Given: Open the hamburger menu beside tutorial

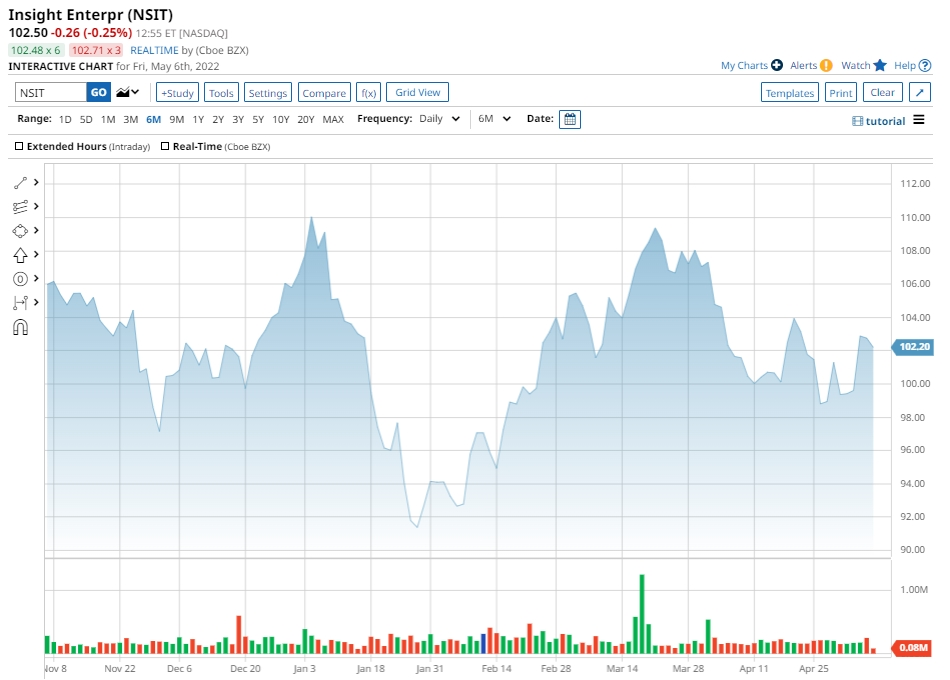Looking at the screenshot, I should coord(918,120).
